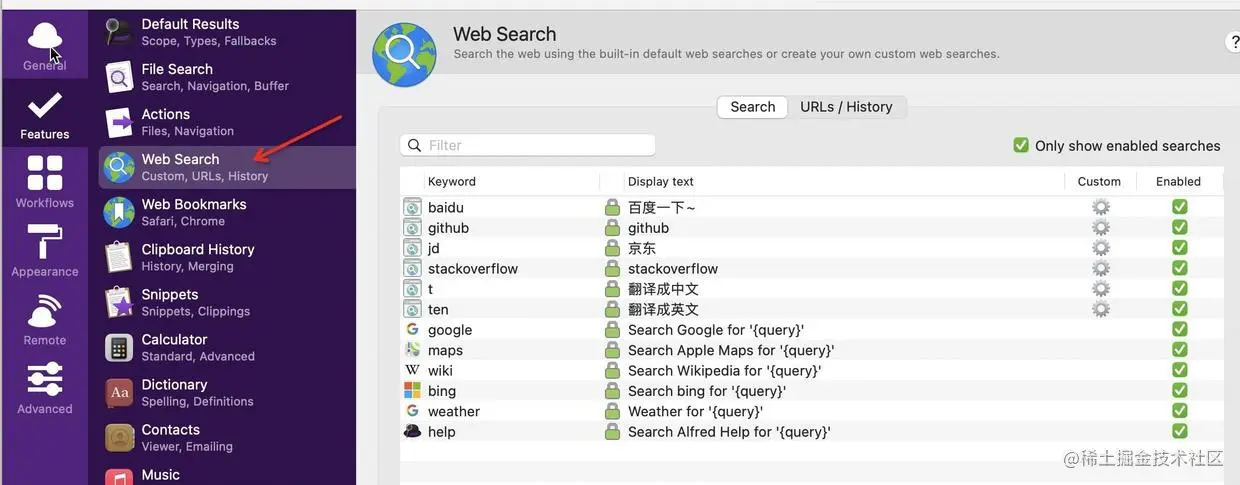
Task: Switch to the URLs / History tab
Action: point(846,107)
